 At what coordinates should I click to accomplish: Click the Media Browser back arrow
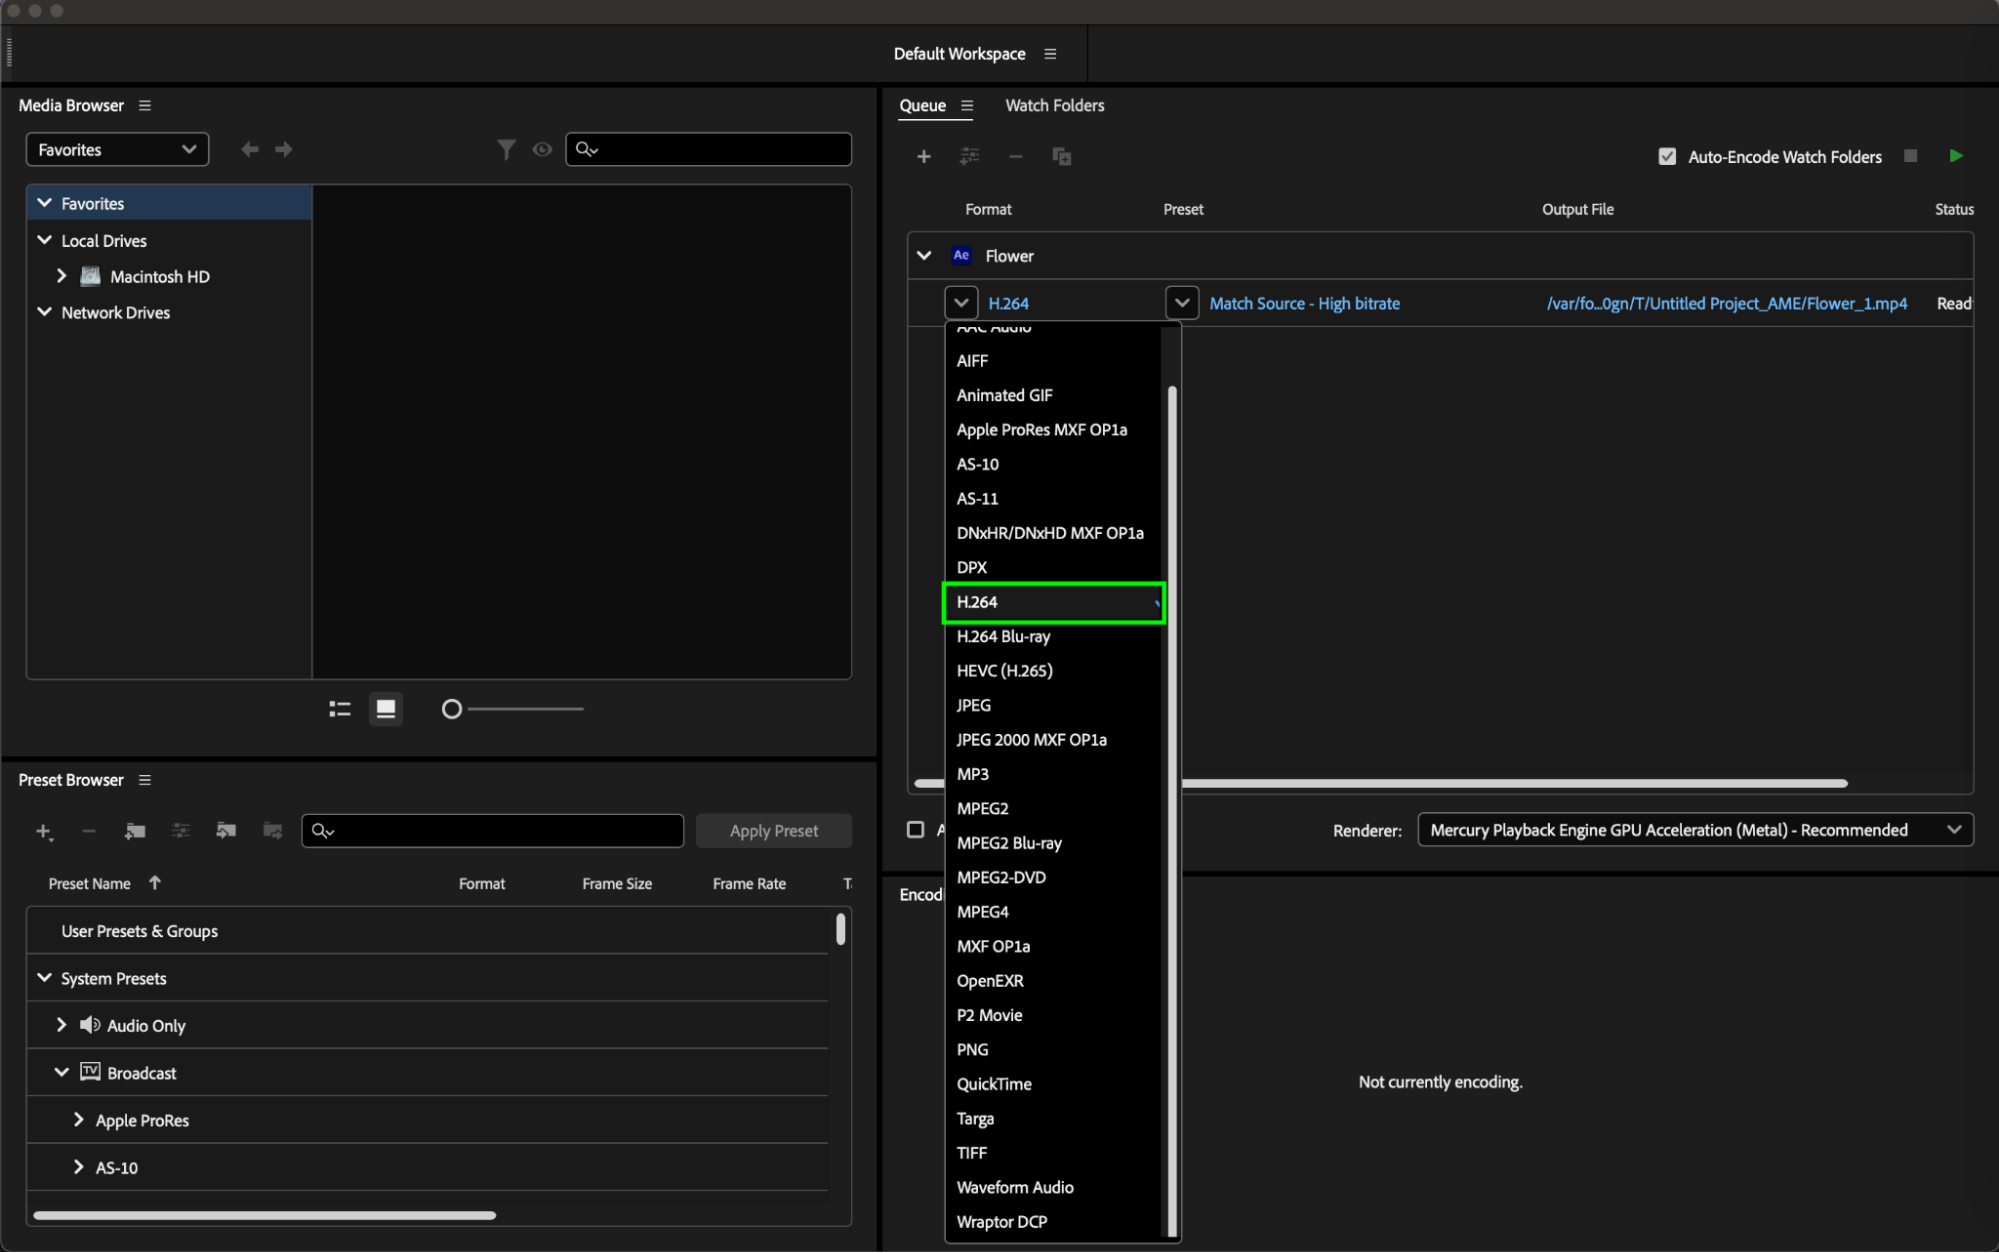[250, 150]
